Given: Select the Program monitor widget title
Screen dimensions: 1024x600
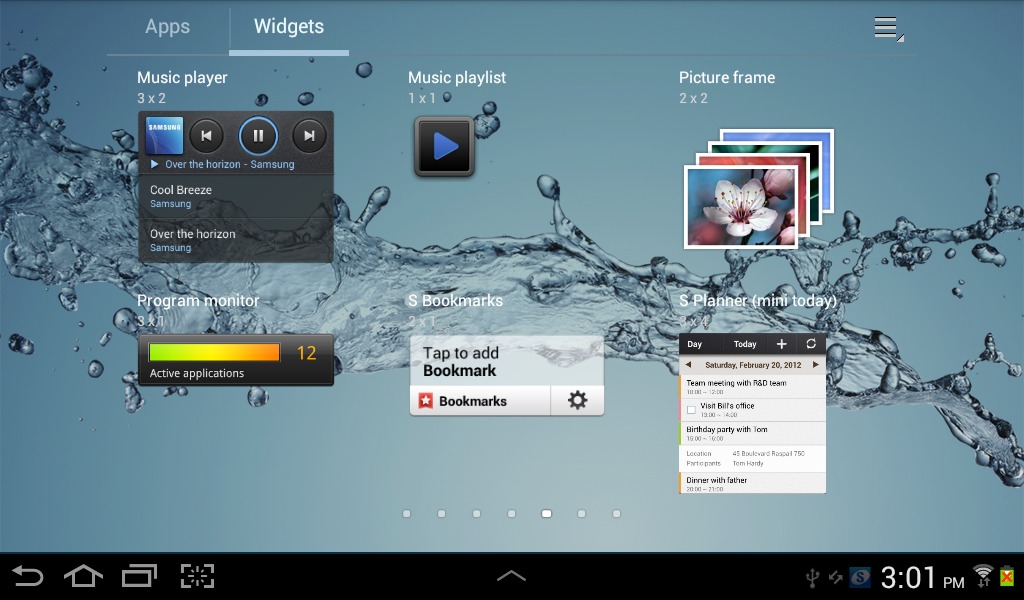Looking at the screenshot, I should pos(198,300).
